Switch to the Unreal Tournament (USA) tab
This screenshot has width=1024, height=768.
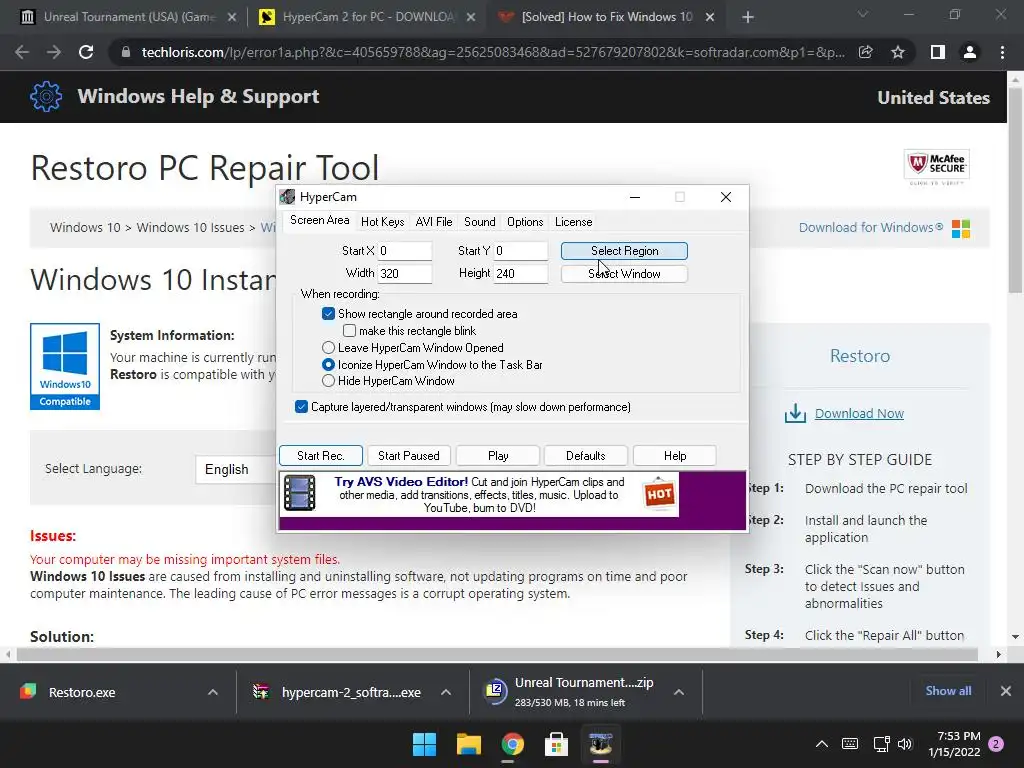click(x=128, y=17)
